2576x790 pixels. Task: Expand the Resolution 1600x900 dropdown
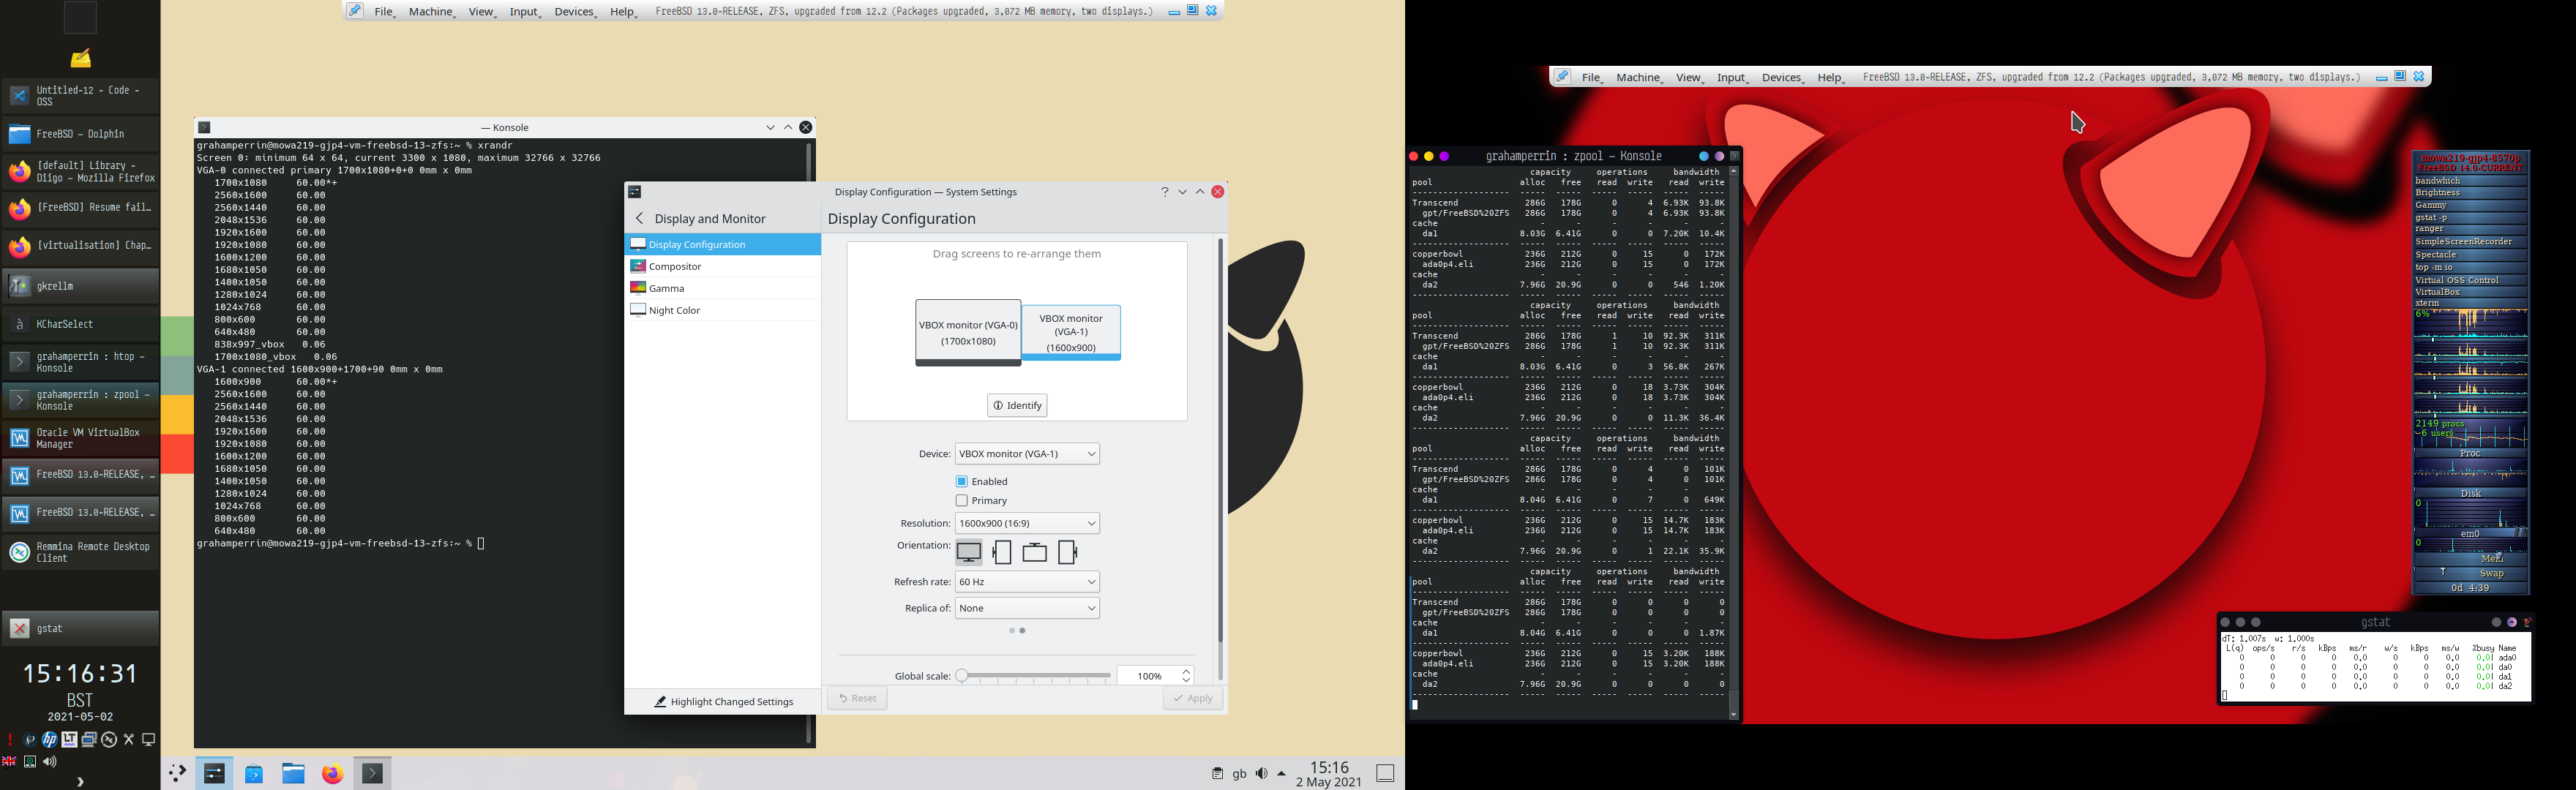(x=1027, y=523)
